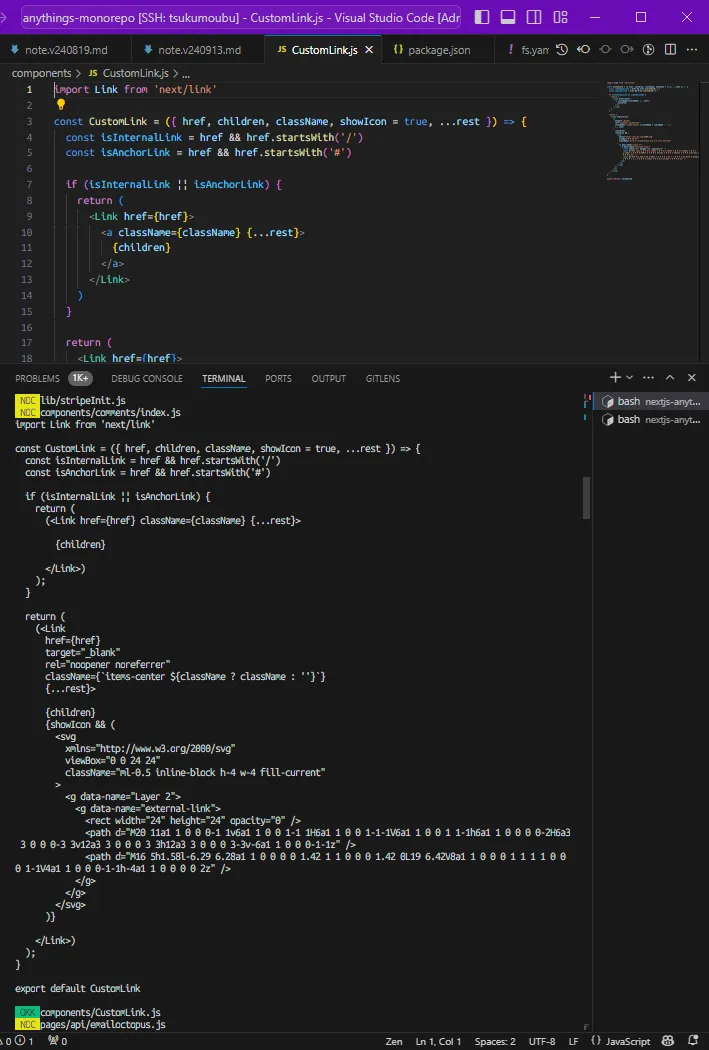Switch to the package.json tab

pos(430,50)
